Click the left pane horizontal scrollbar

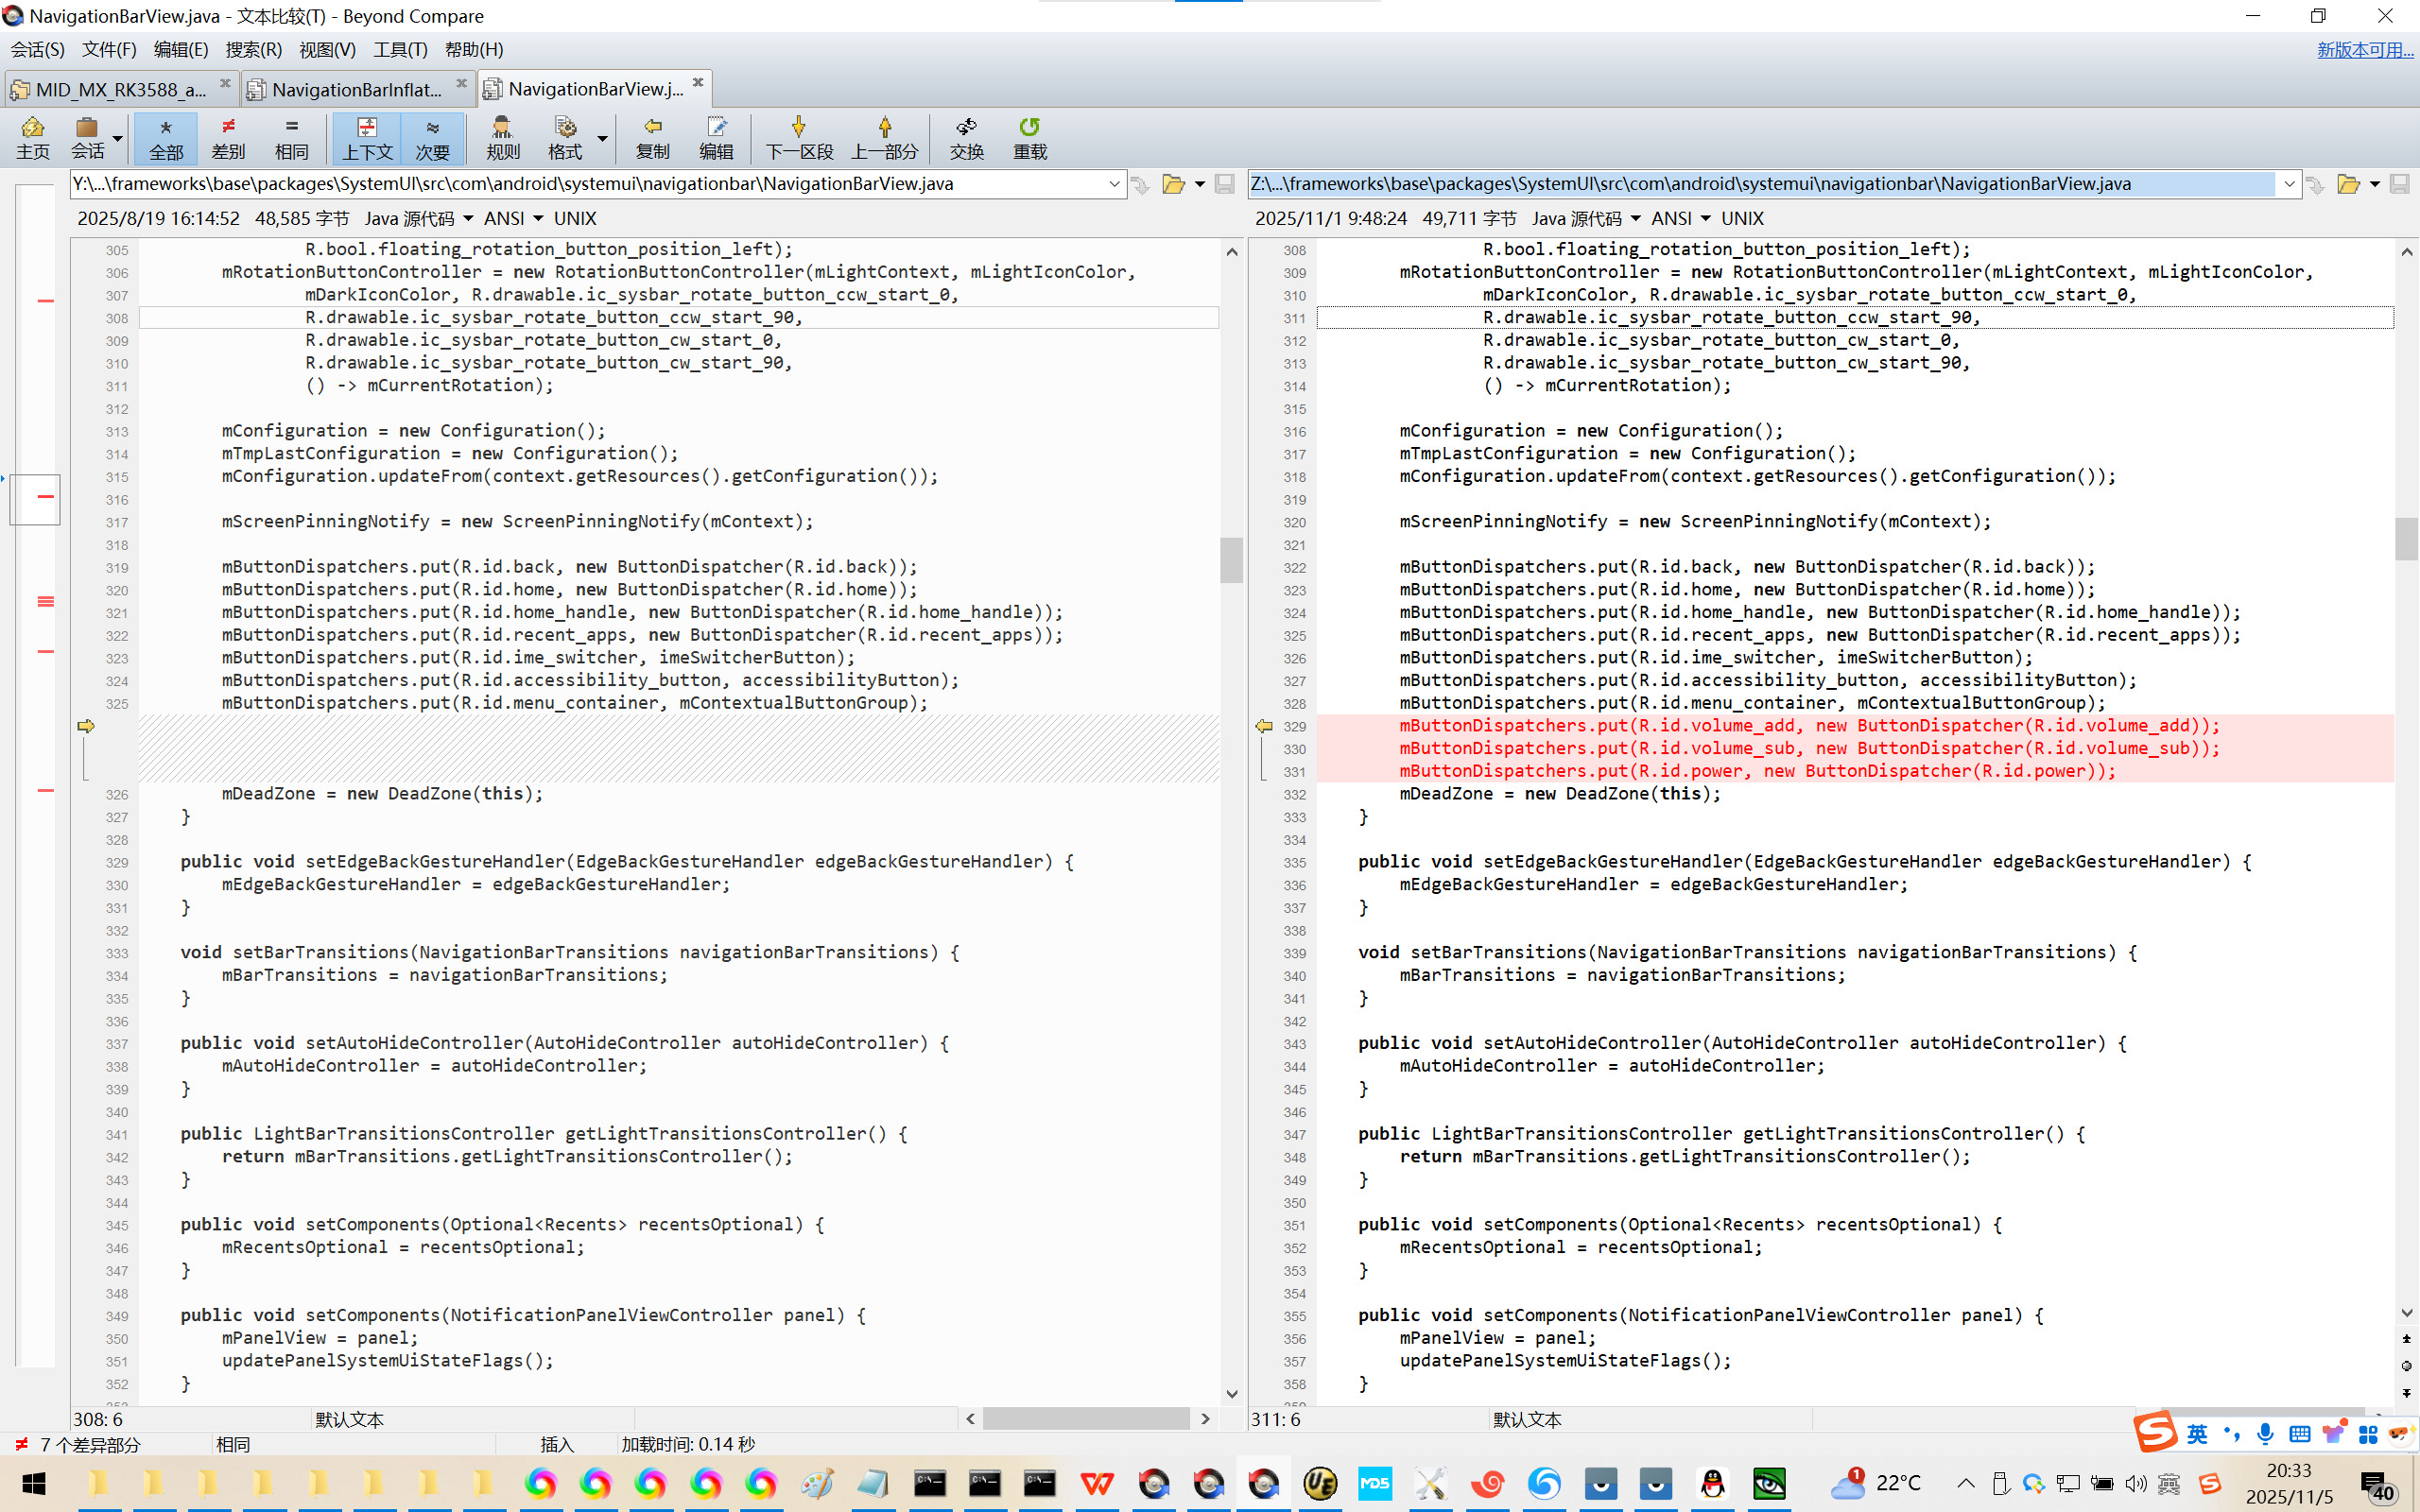[1086, 1418]
